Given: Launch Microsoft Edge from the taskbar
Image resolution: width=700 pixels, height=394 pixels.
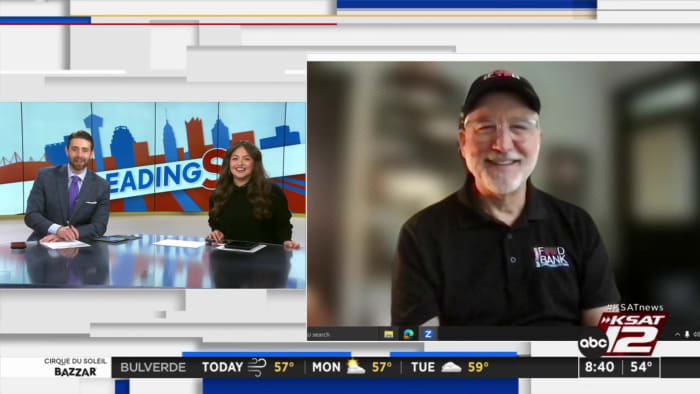Looking at the screenshot, I should click(408, 334).
